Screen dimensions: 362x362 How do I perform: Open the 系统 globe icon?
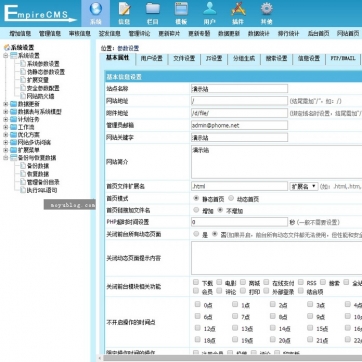96,9
